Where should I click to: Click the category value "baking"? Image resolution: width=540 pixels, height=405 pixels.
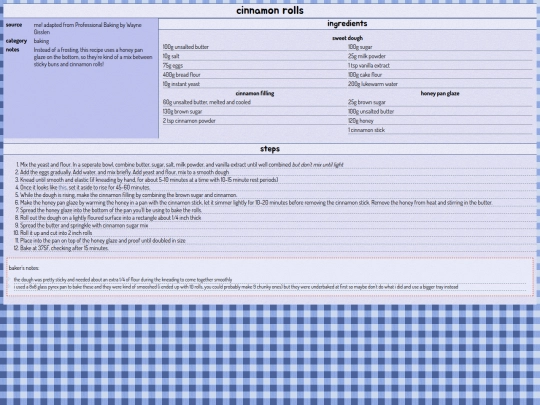[41, 41]
